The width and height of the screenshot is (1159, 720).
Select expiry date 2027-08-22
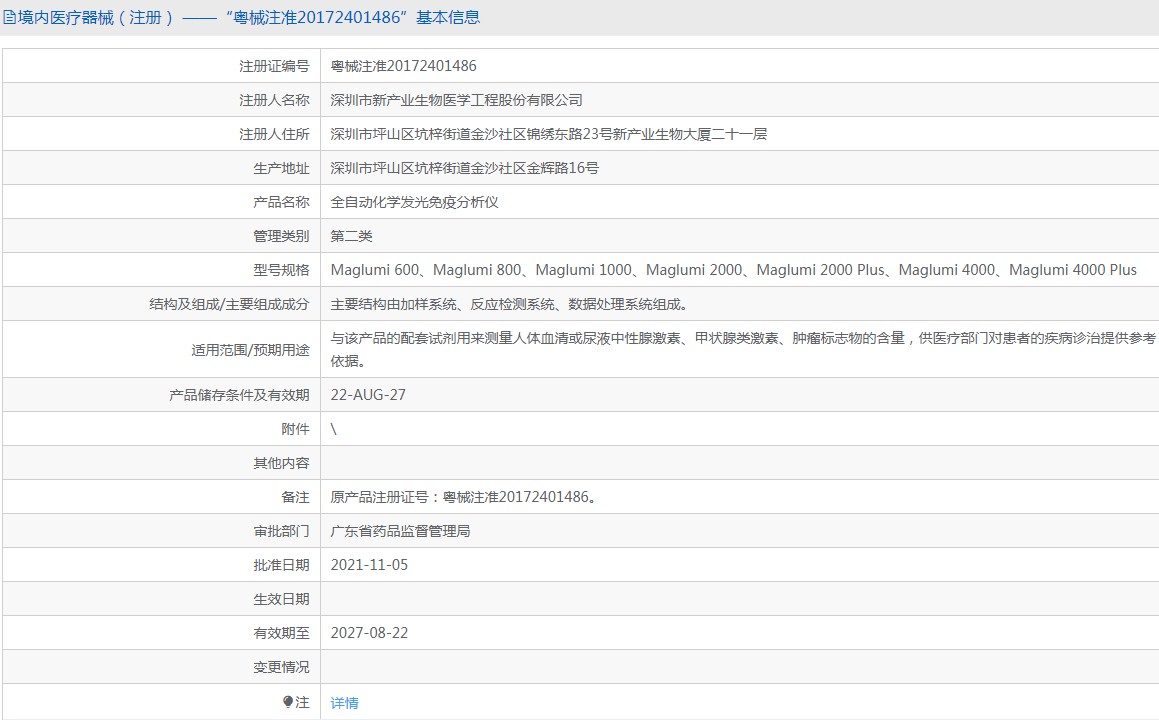[369, 633]
